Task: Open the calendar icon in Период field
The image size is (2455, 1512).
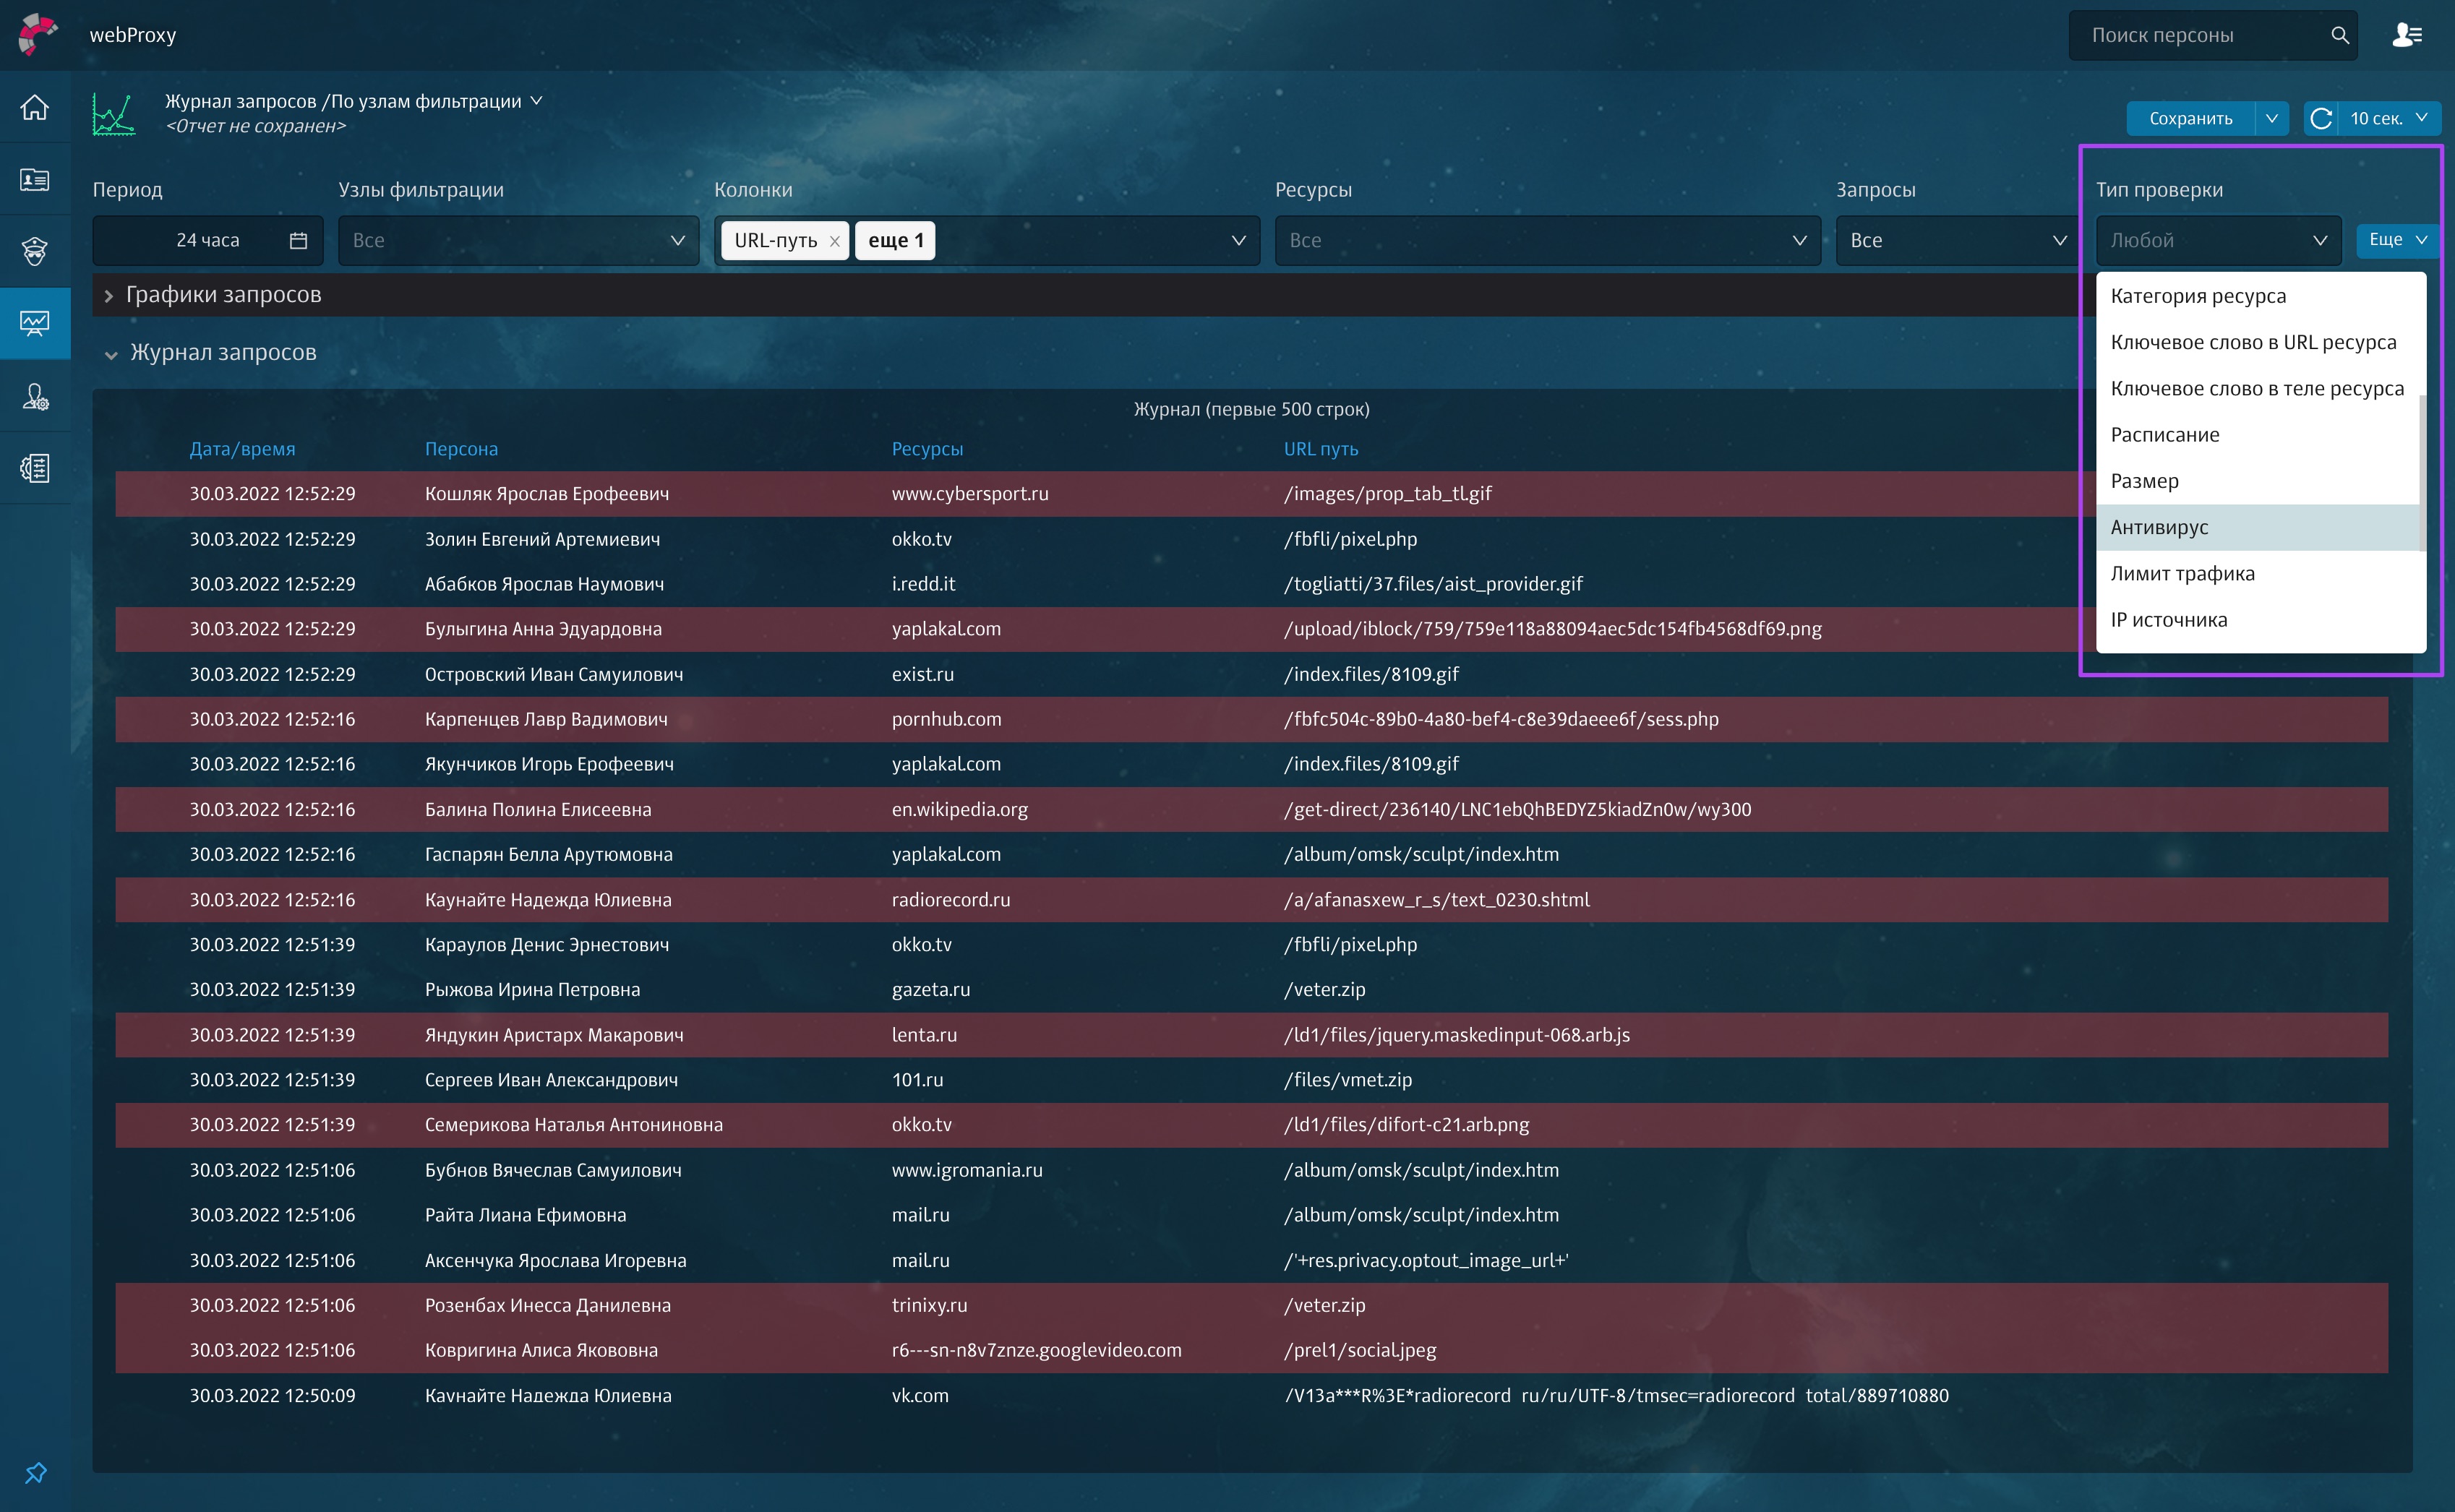Action: pyautogui.click(x=298, y=240)
